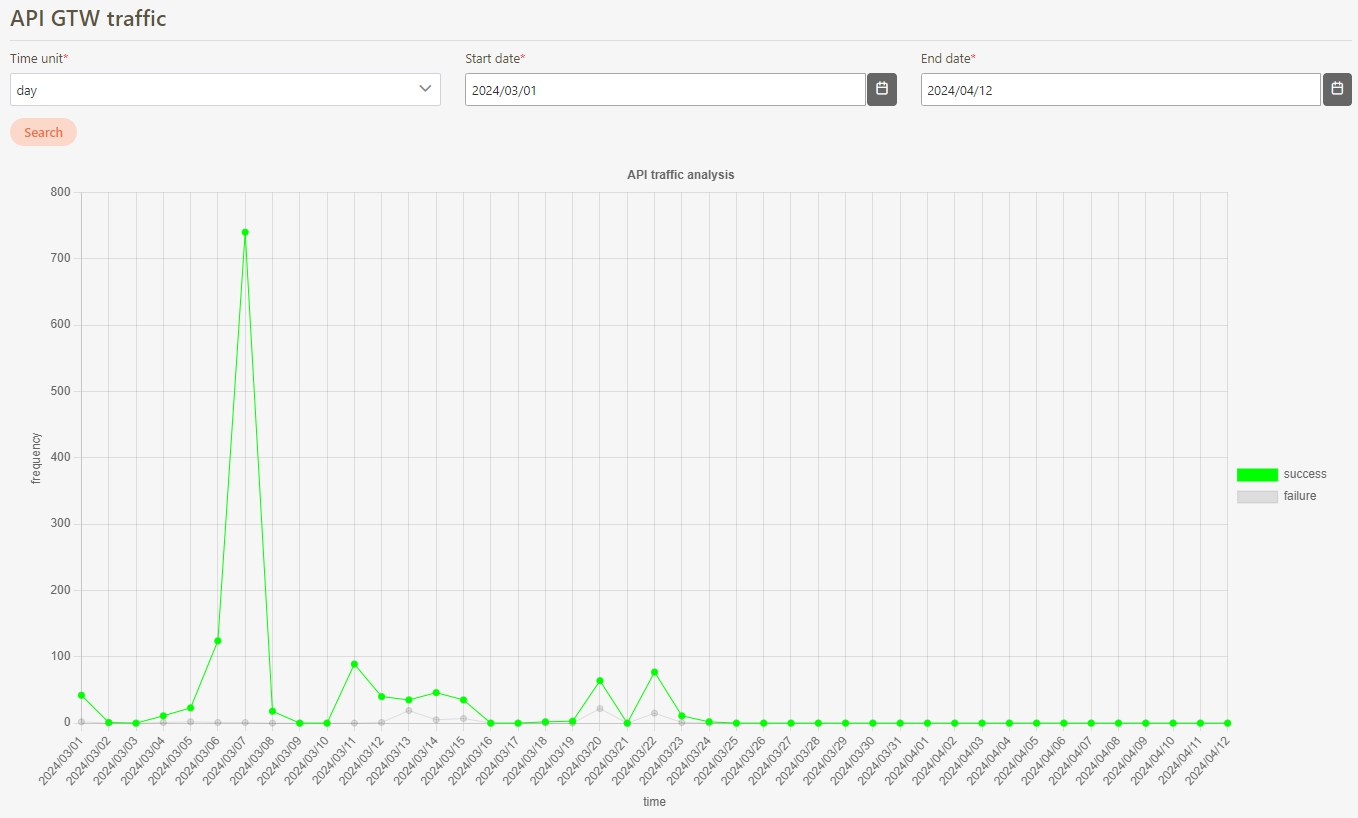The width and height of the screenshot is (1358, 818).
Task: Toggle the success series legend swatch
Action: point(1257,475)
